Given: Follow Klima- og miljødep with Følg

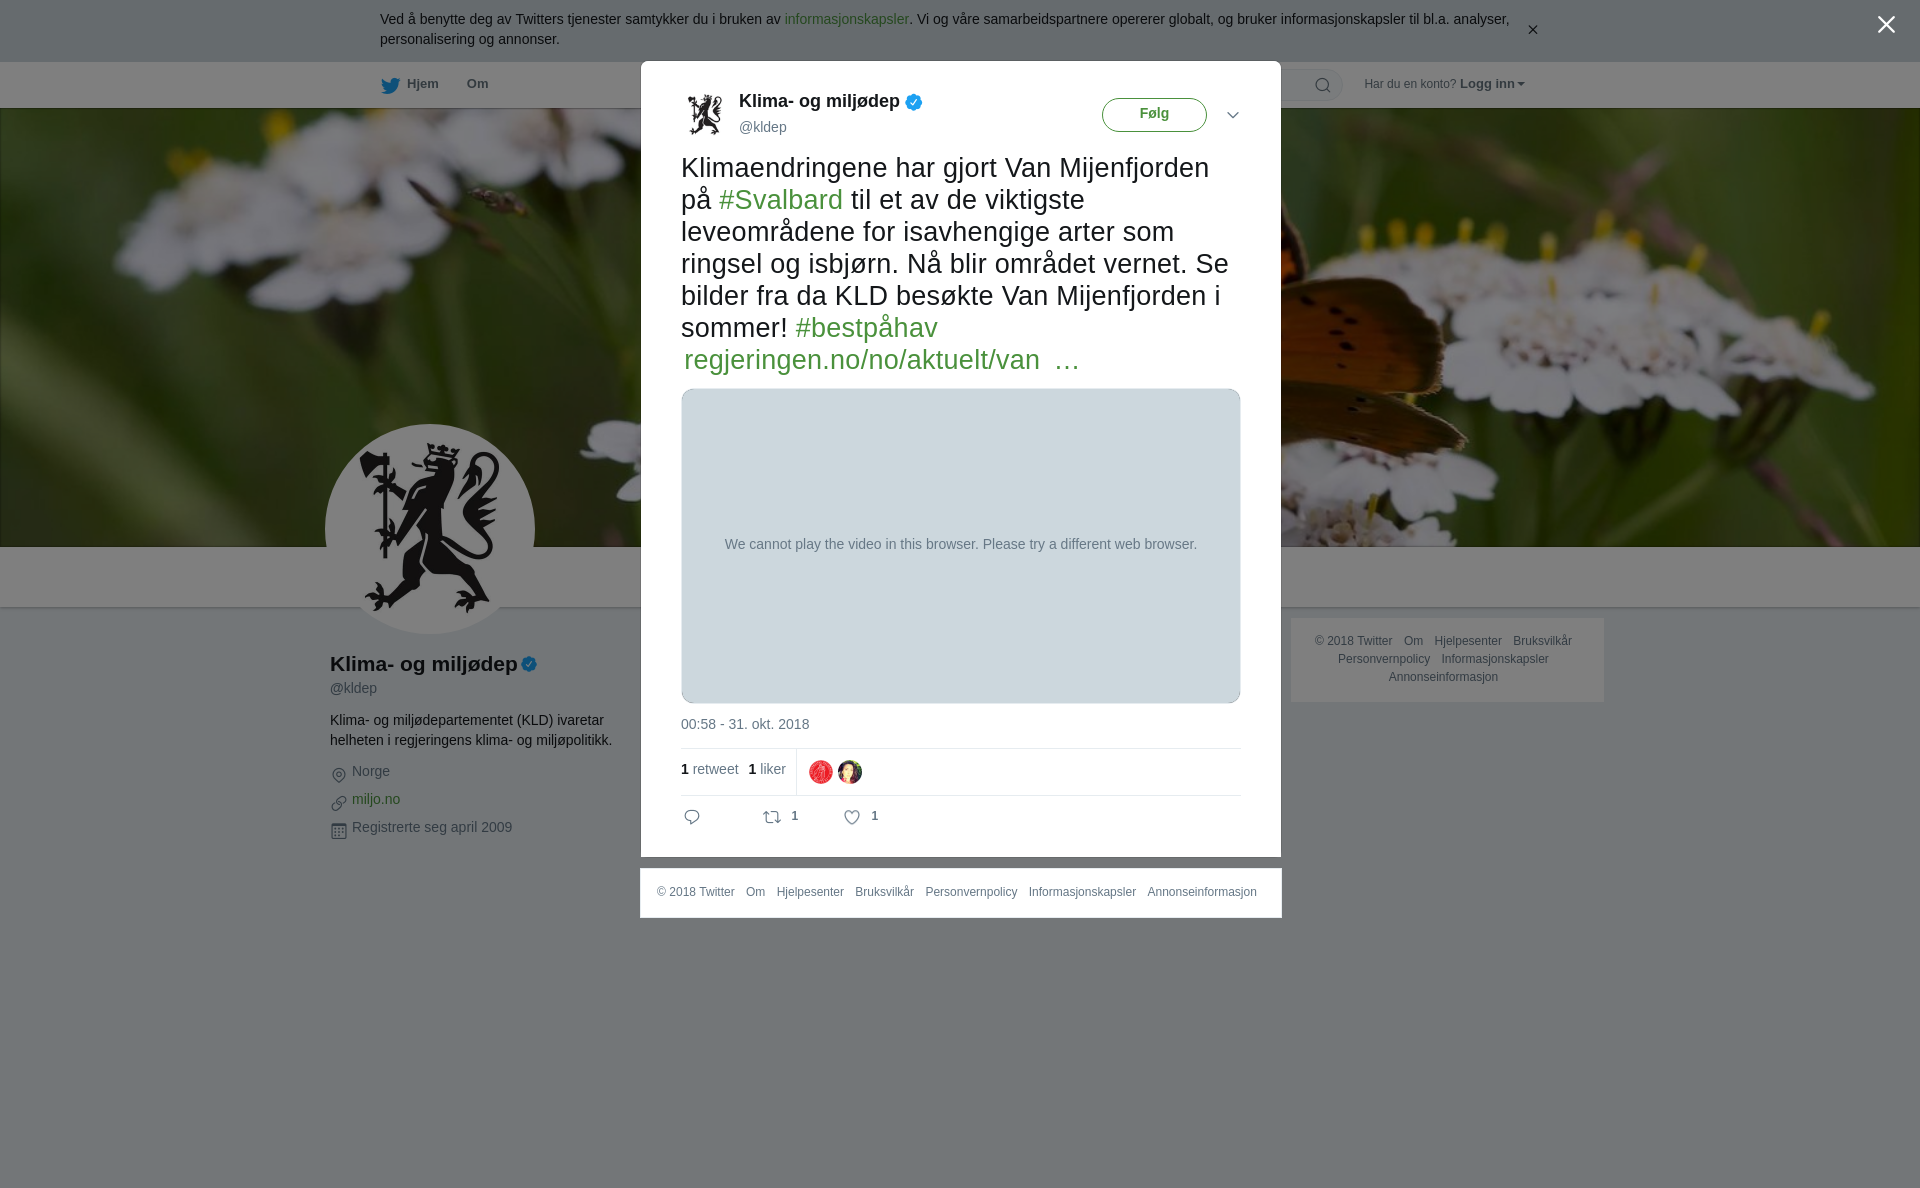Looking at the screenshot, I should (x=1154, y=115).
